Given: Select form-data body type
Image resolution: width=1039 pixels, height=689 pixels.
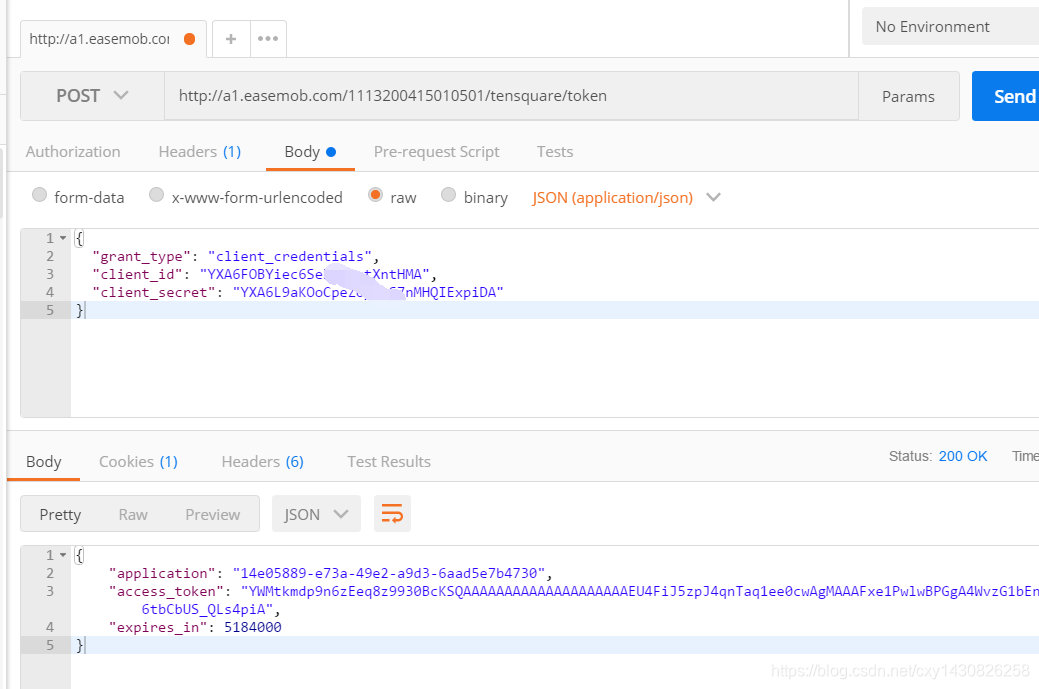Looking at the screenshot, I should coord(40,195).
